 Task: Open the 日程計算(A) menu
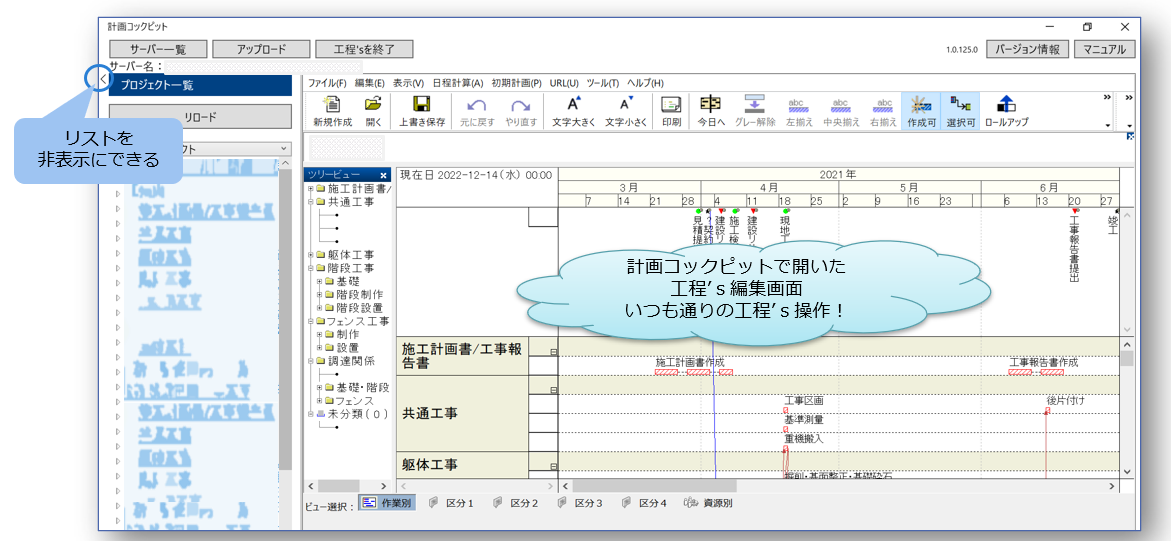[x=458, y=83]
